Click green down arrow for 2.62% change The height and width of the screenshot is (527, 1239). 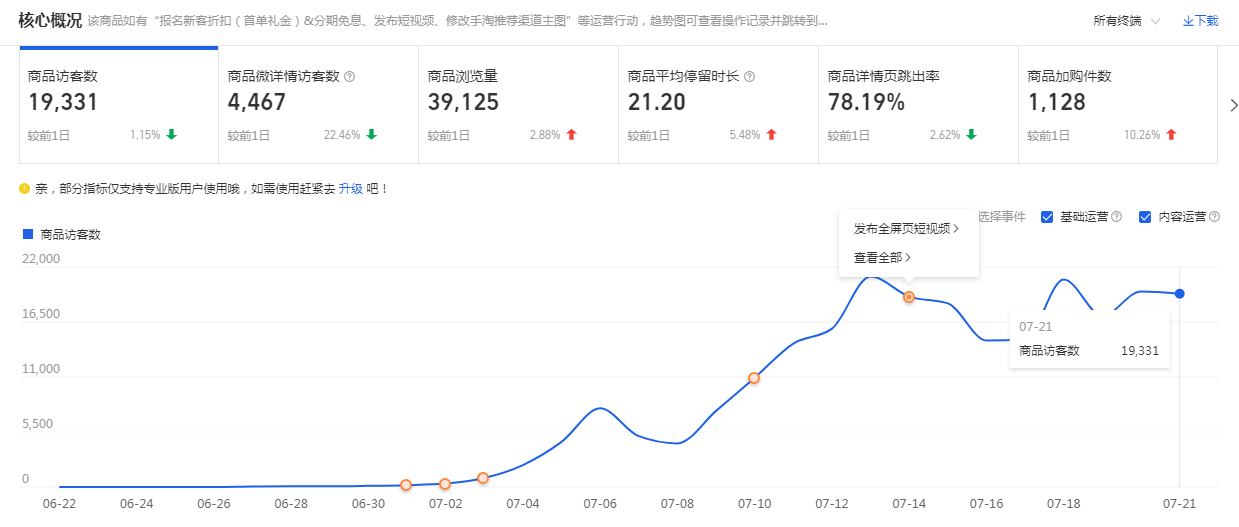click(971, 134)
